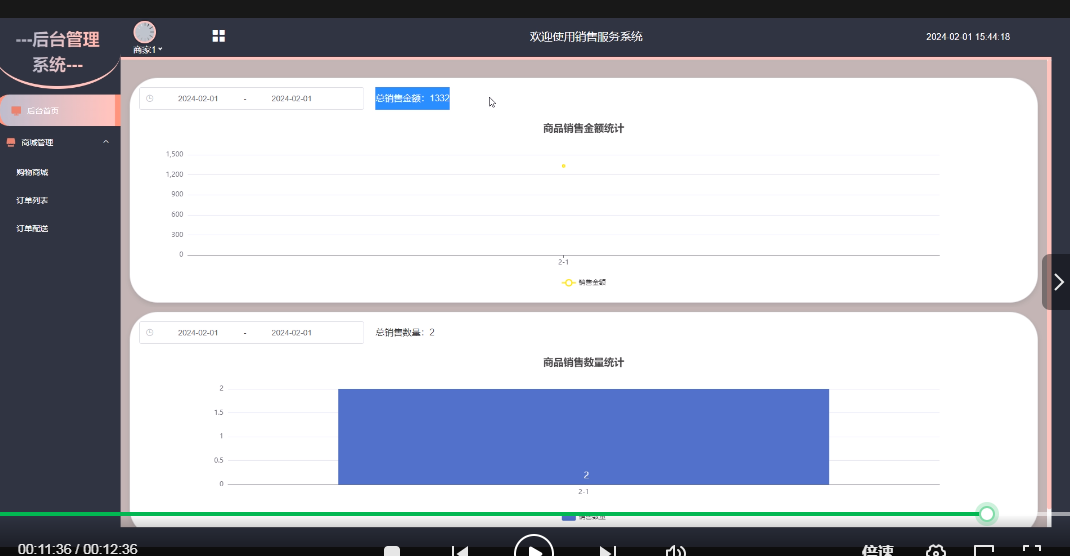Click the 2-1 x-axis label of line chart
1070x556 pixels.
pyautogui.click(x=564, y=262)
